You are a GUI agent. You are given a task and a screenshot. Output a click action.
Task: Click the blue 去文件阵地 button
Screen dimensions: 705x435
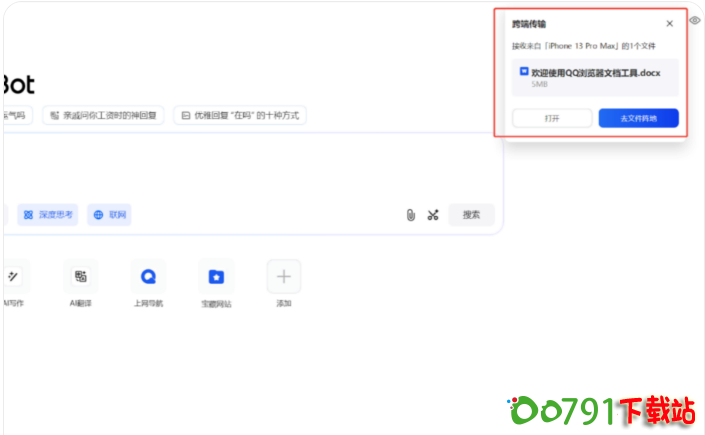coord(638,118)
